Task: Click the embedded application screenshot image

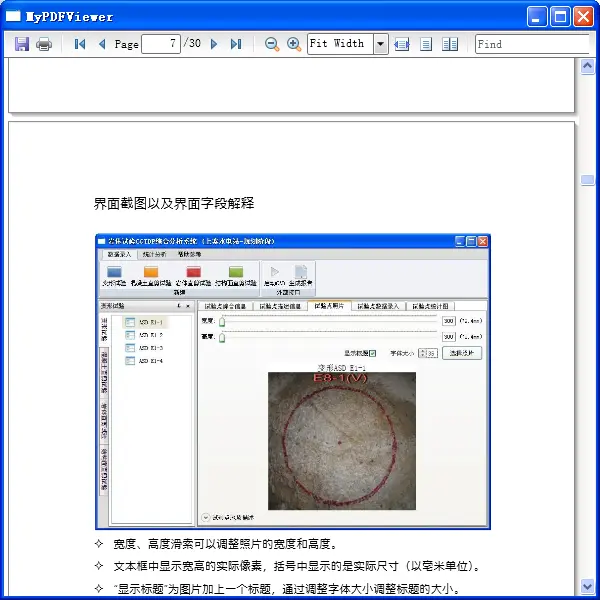Action: tap(293, 382)
